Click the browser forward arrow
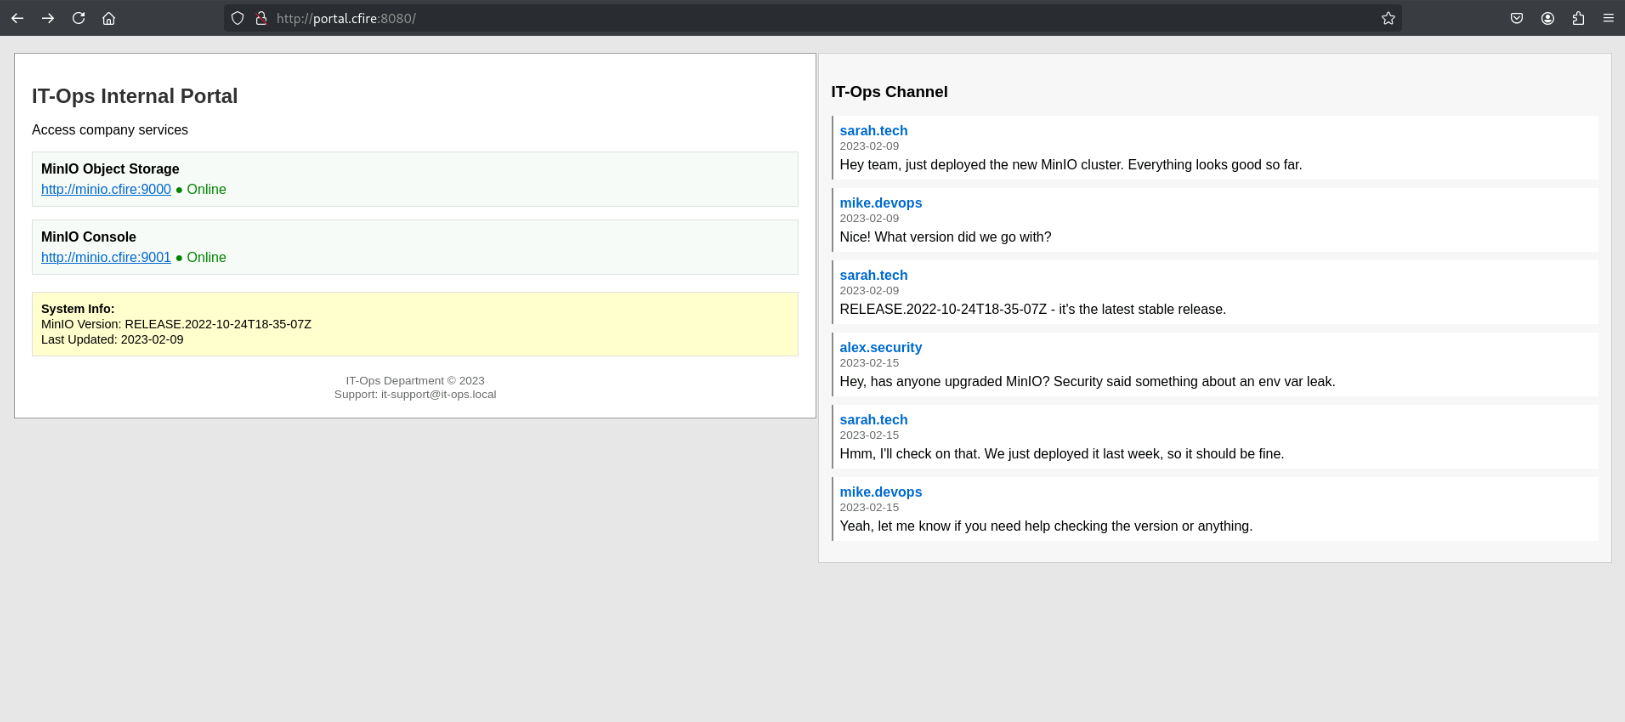1625x722 pixels. [x=48, y=18]
